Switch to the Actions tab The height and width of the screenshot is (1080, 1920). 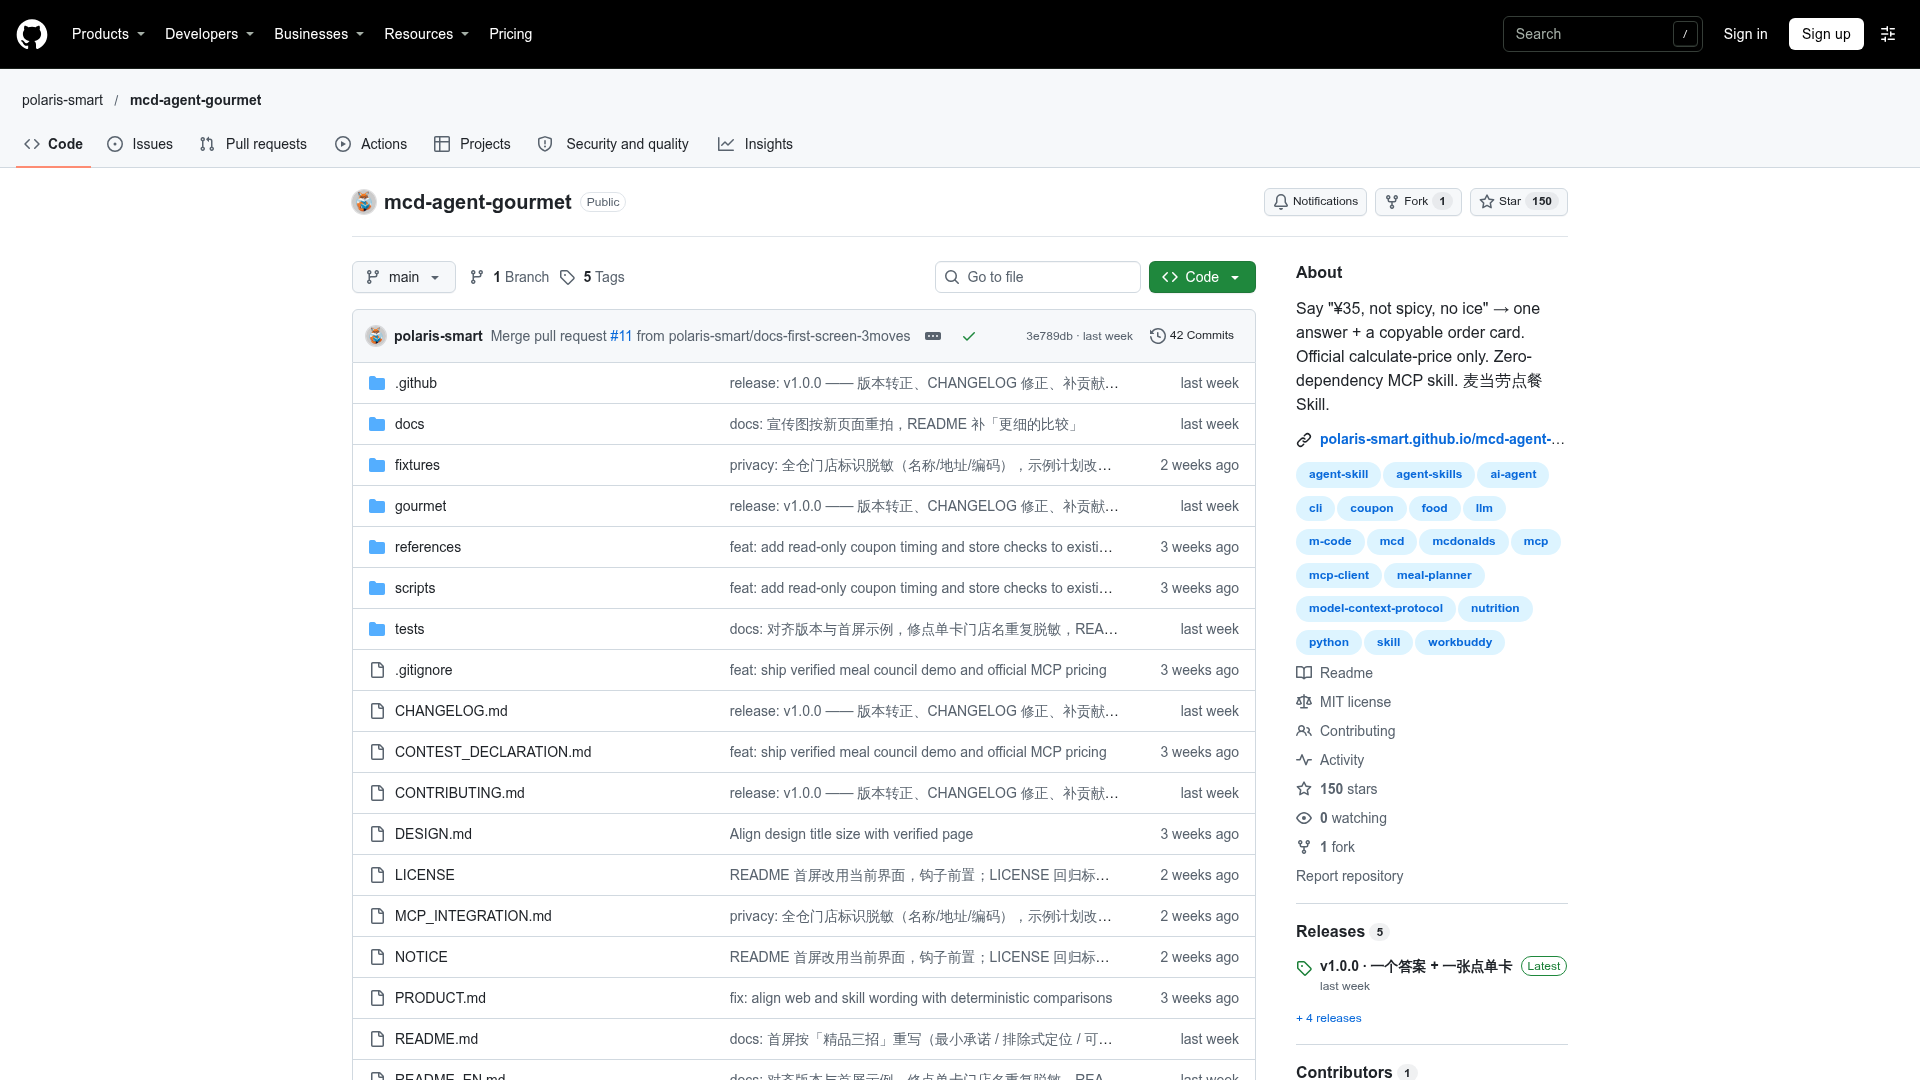[x=371, y=144]
